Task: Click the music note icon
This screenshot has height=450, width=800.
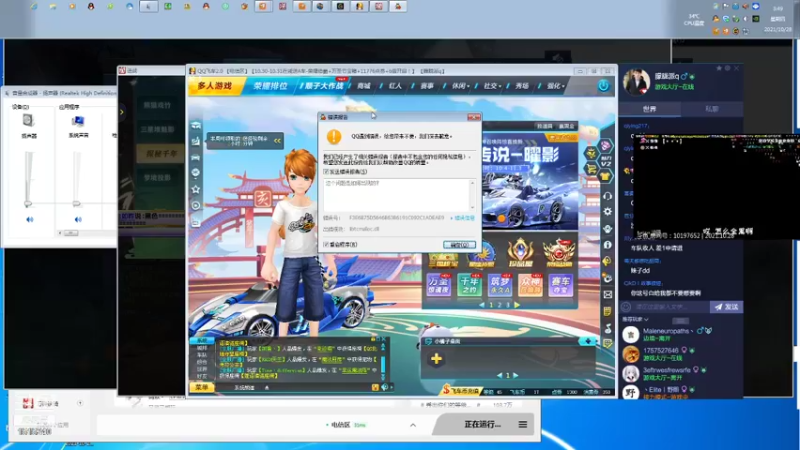Action: (x=607, y=328)
